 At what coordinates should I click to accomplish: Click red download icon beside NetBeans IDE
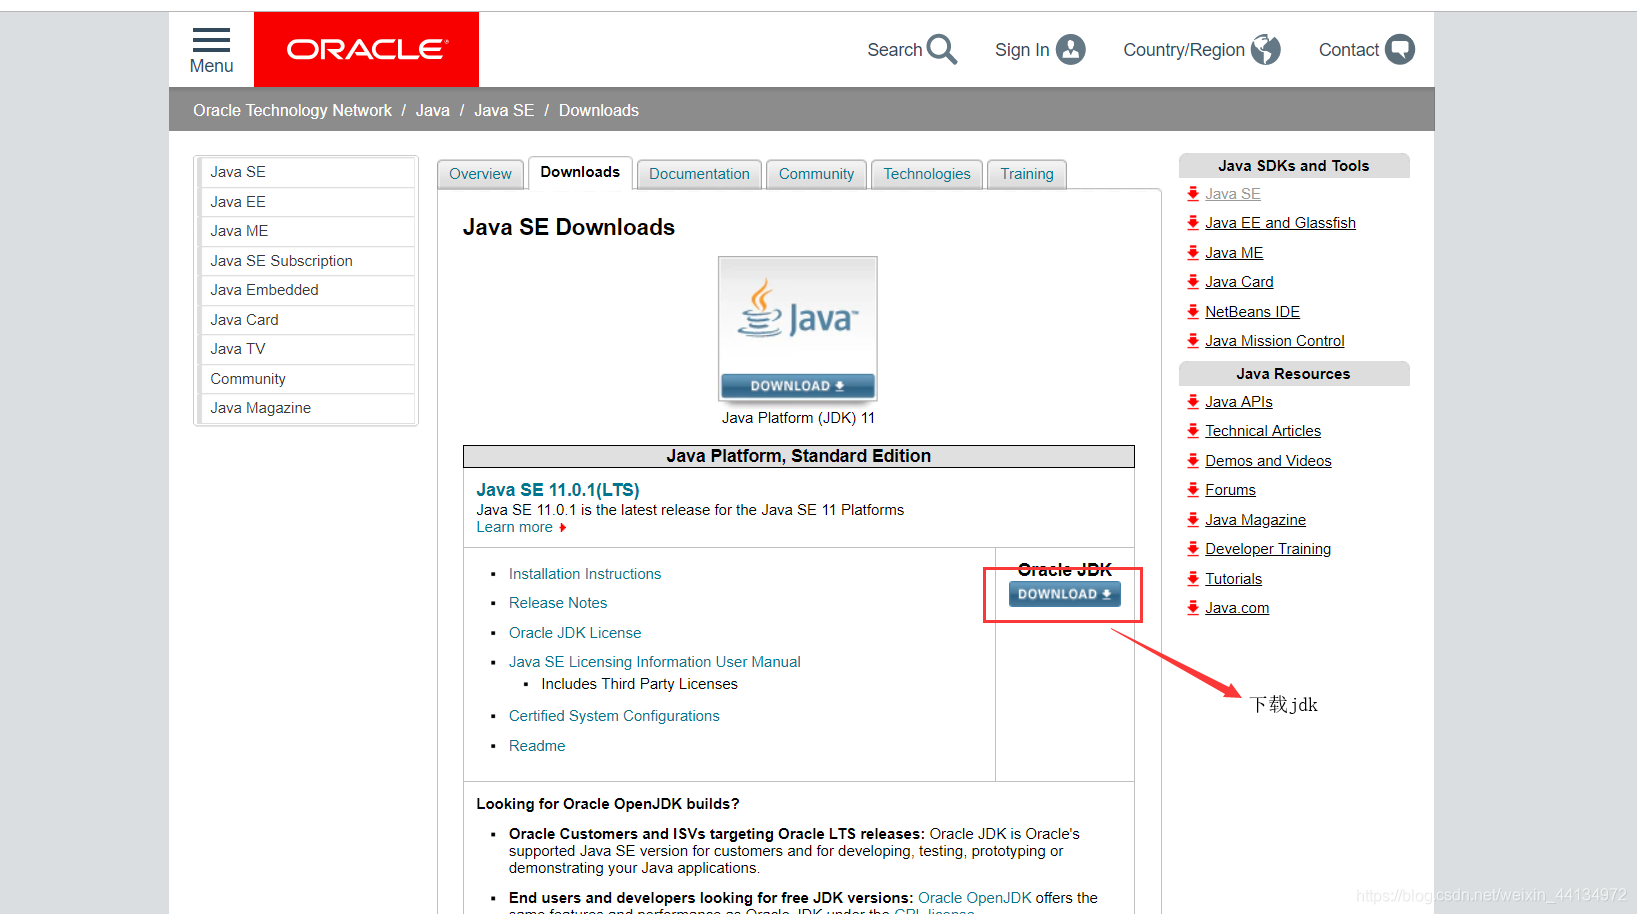(1192, 312)
